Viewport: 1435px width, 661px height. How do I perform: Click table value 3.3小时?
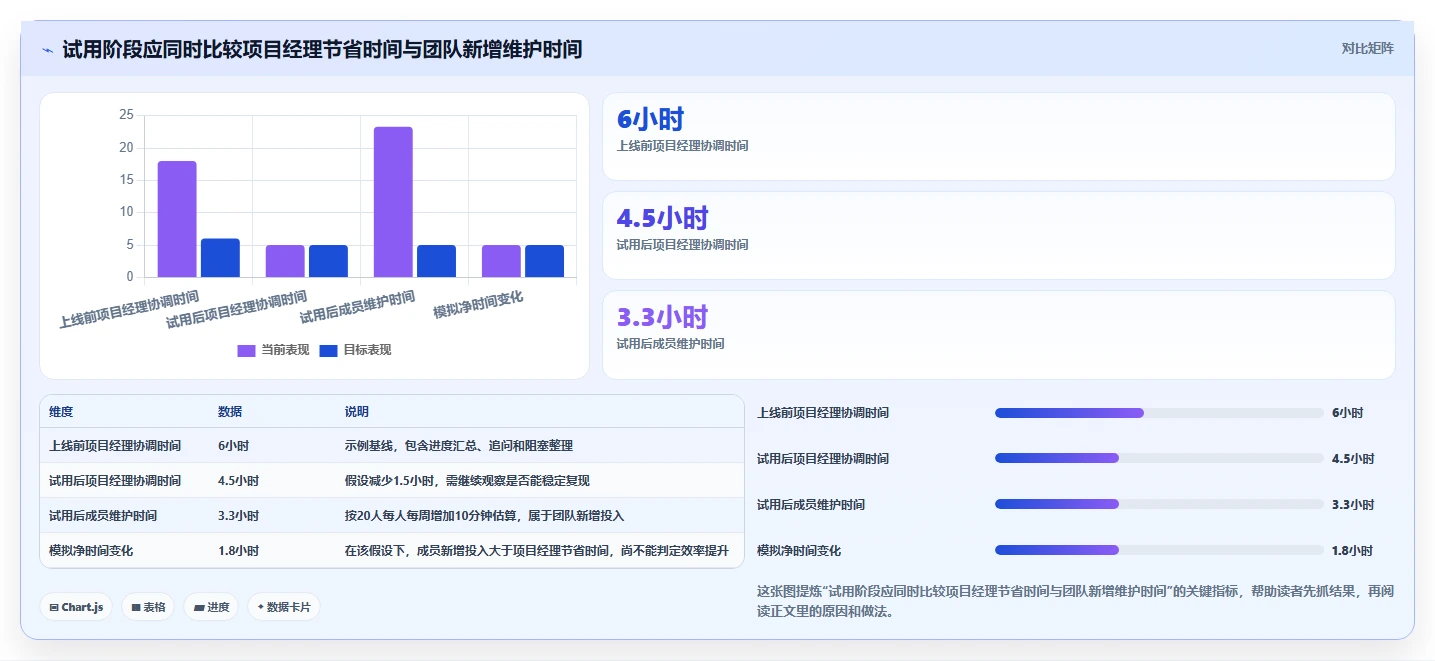[x=238, y=516]
